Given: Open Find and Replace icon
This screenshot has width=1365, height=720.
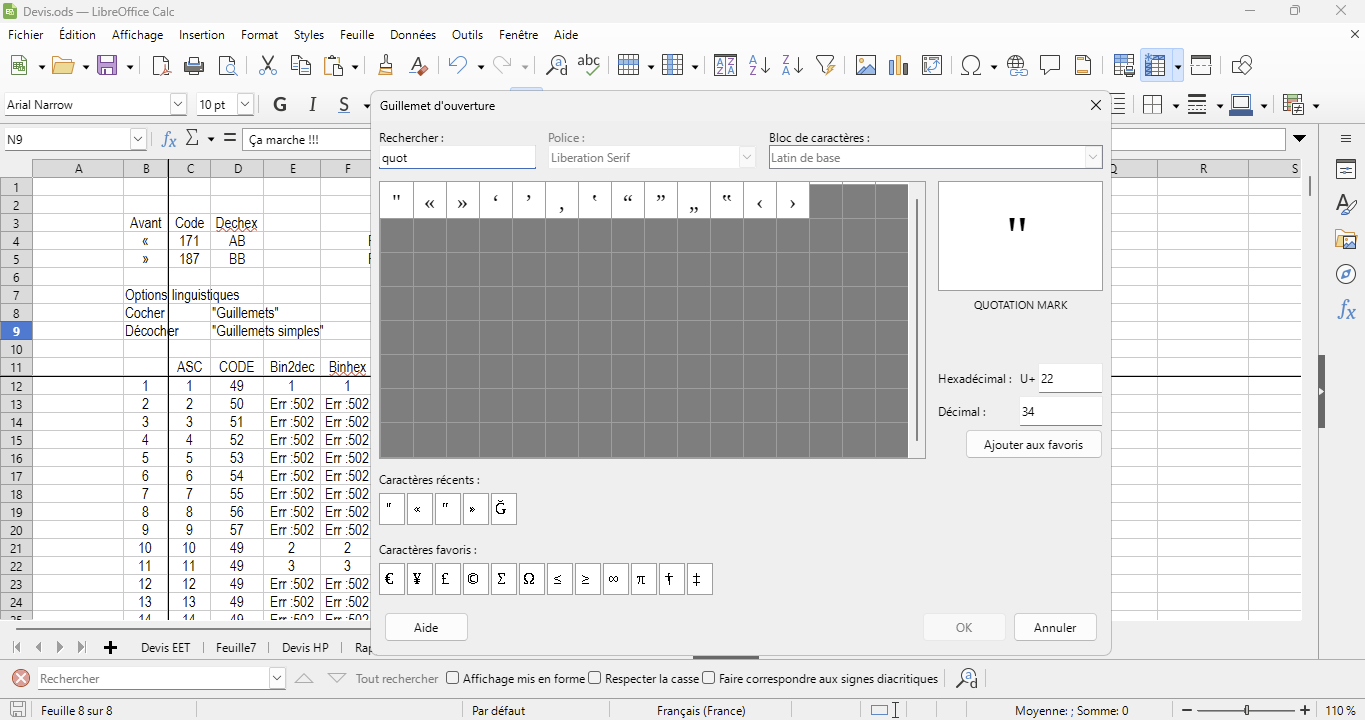Looking at the screenshot, I should coord(557,66).
